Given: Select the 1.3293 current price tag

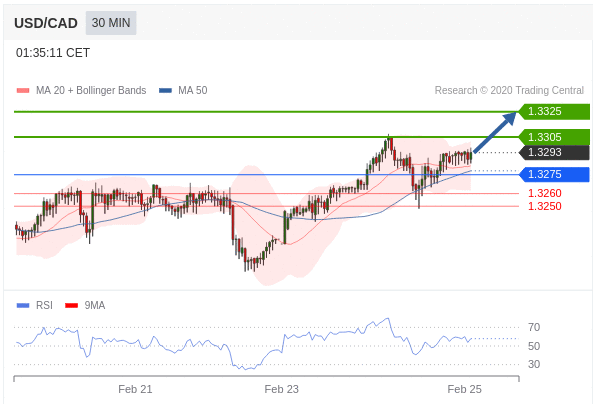Looking at the screenshot, I should 554,153.
